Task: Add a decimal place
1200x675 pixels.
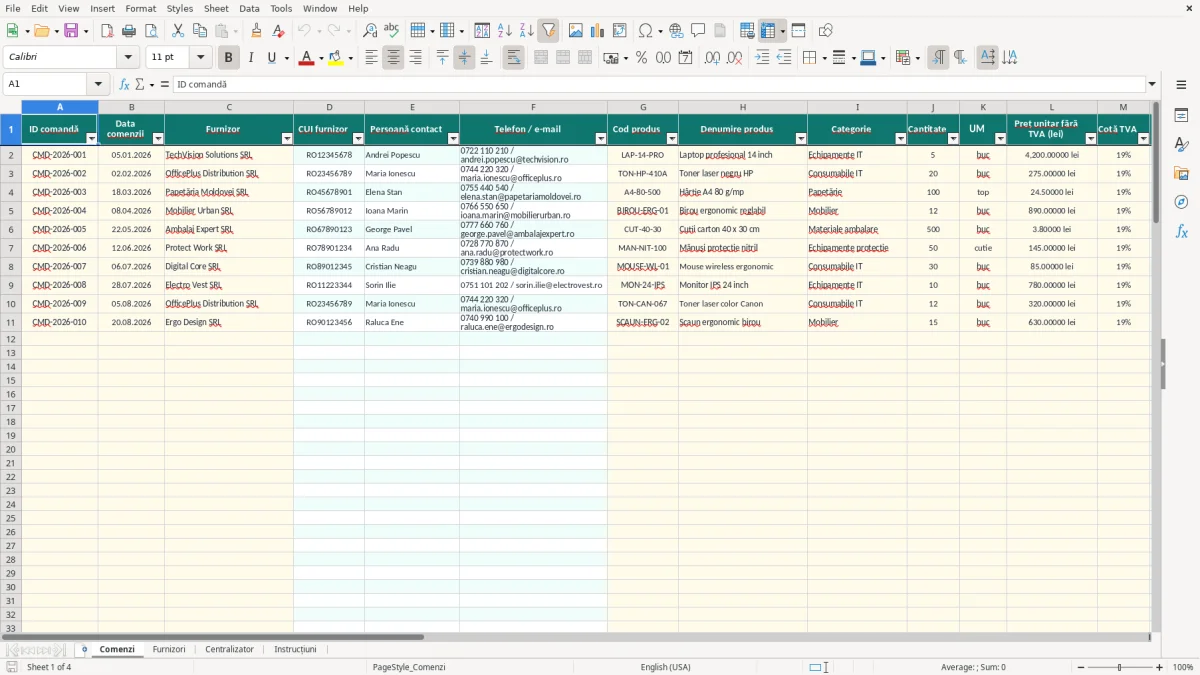Action: click(712, 58)
